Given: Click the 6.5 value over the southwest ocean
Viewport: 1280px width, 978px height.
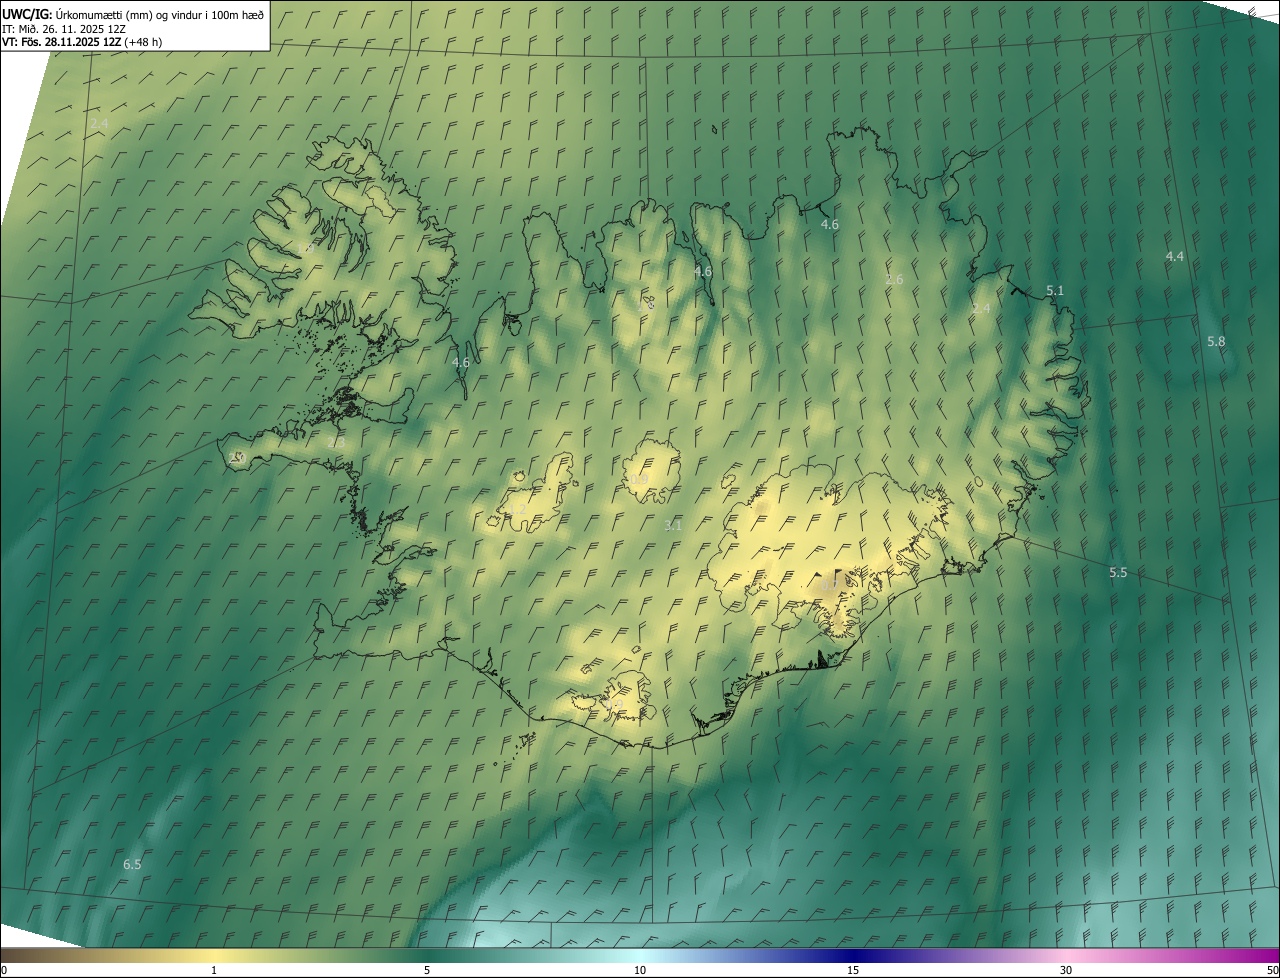Looking at the screenshot, I should pyautogui.click(x=132, y=864).
